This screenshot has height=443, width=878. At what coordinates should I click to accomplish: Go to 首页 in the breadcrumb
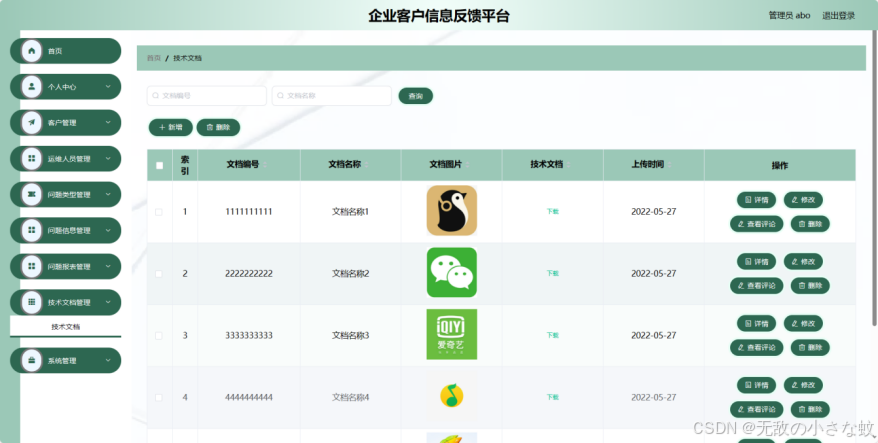[153, 58]
